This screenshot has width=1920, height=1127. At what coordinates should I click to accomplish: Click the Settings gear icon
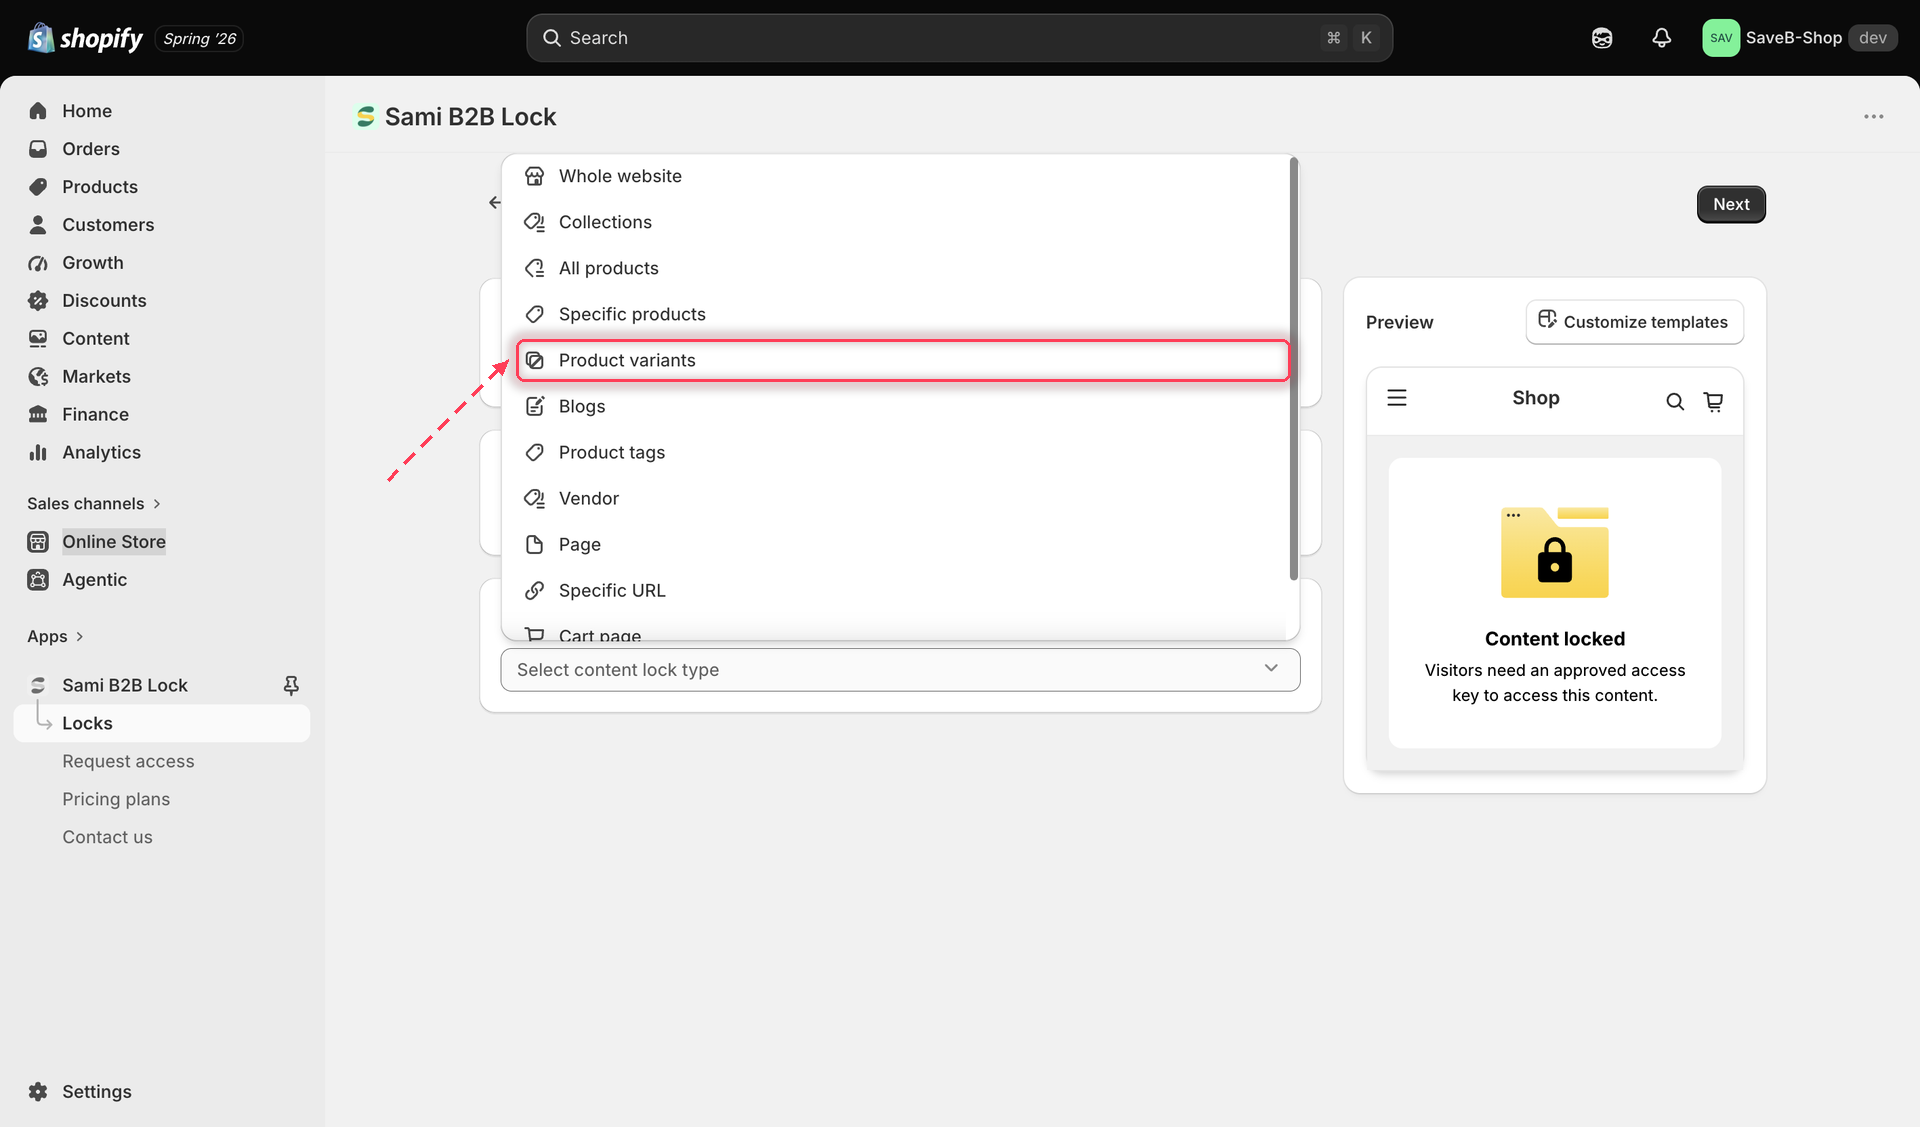pyautogui.click(x=38, y=1092)
